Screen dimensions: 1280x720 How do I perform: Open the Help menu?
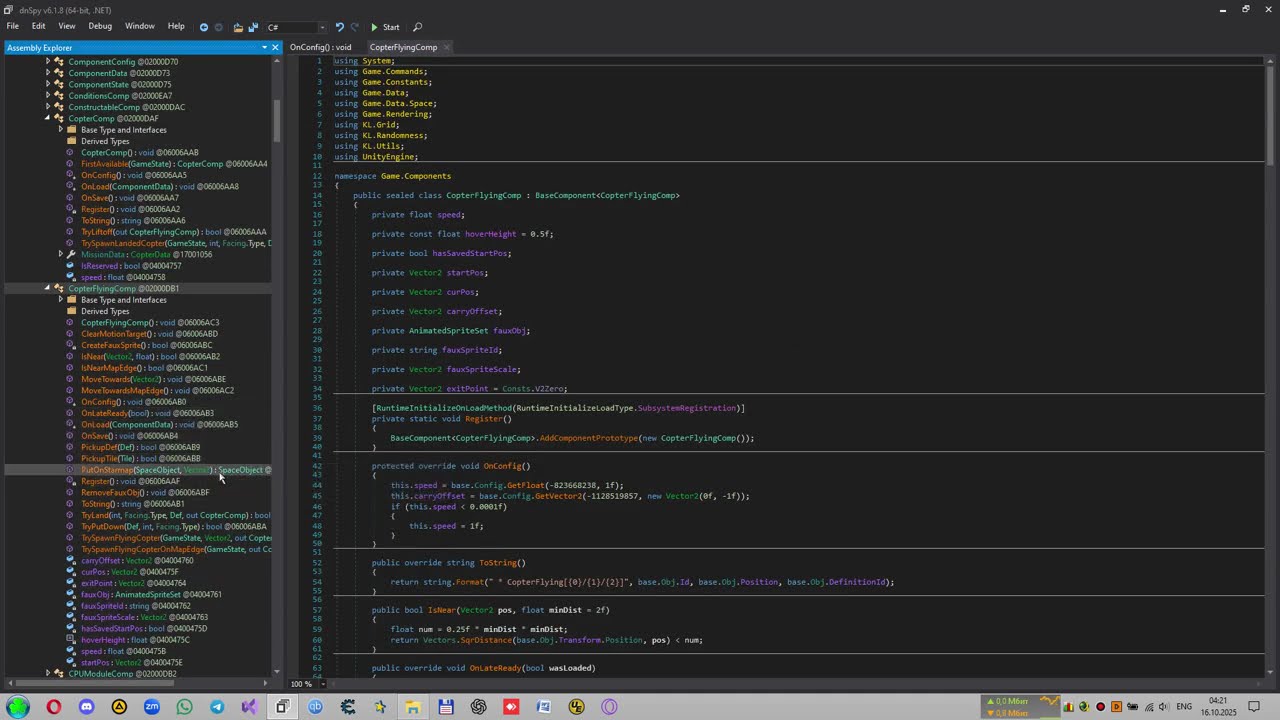(x=176, y=26)
